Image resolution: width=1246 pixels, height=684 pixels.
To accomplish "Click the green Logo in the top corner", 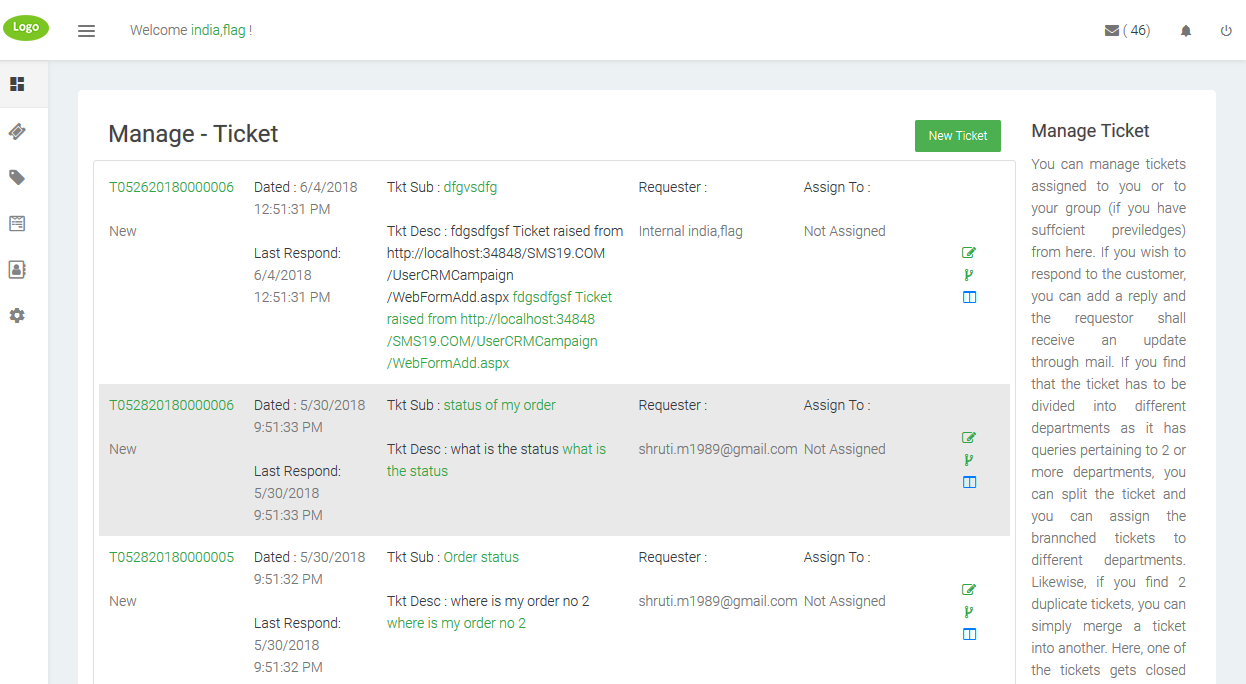I will pyautogui.click(x=26, y=27).
